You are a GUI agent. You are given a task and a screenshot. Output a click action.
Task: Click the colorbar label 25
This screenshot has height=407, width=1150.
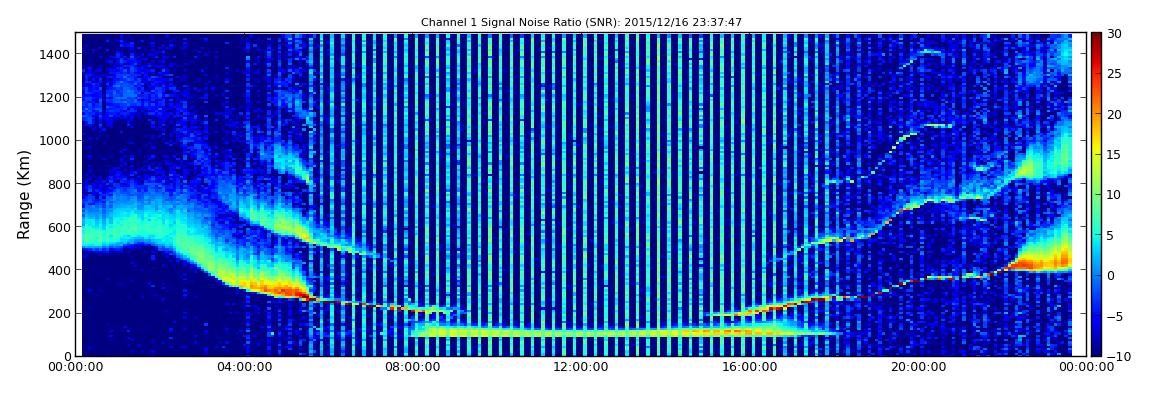(1115, 74)
